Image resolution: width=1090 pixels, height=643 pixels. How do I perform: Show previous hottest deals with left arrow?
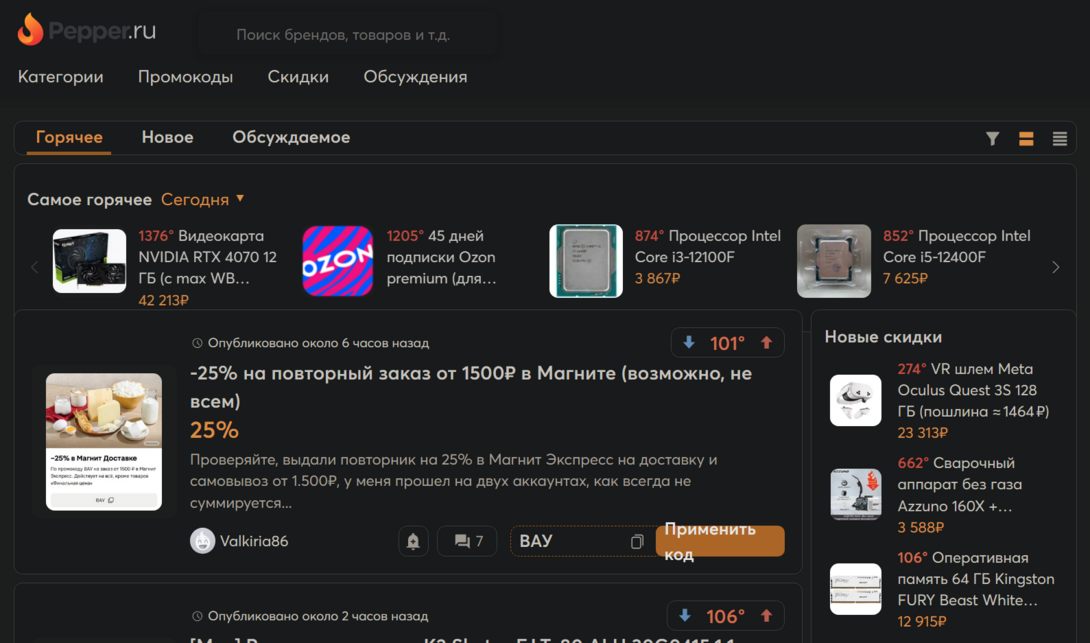(35, 267)
